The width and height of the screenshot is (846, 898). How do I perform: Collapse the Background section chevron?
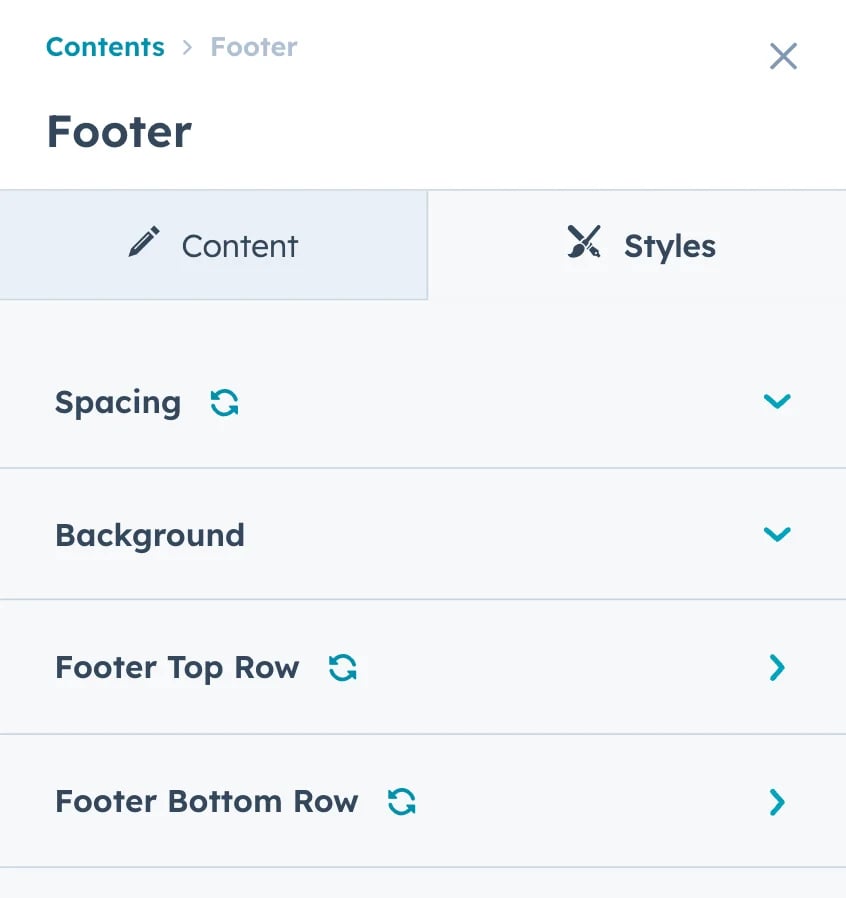[x=777, y=534]
